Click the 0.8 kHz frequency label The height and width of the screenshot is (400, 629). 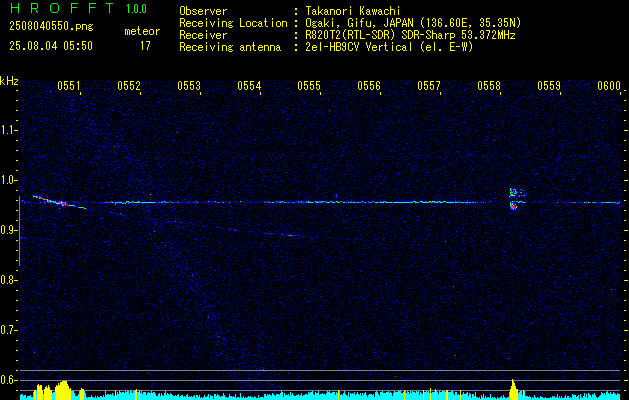[8, 280]
